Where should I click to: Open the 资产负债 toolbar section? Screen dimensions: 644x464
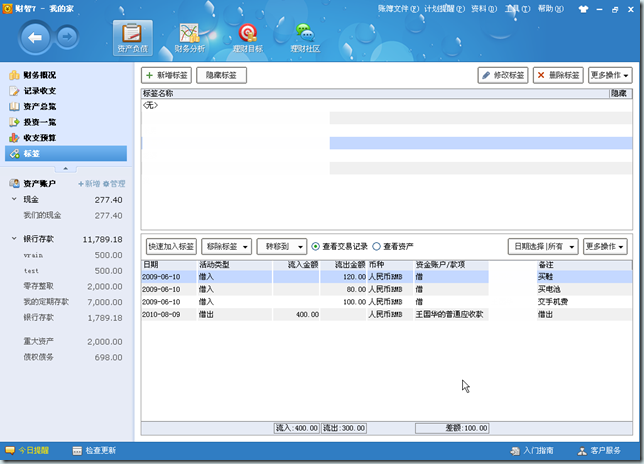(133, 38)
